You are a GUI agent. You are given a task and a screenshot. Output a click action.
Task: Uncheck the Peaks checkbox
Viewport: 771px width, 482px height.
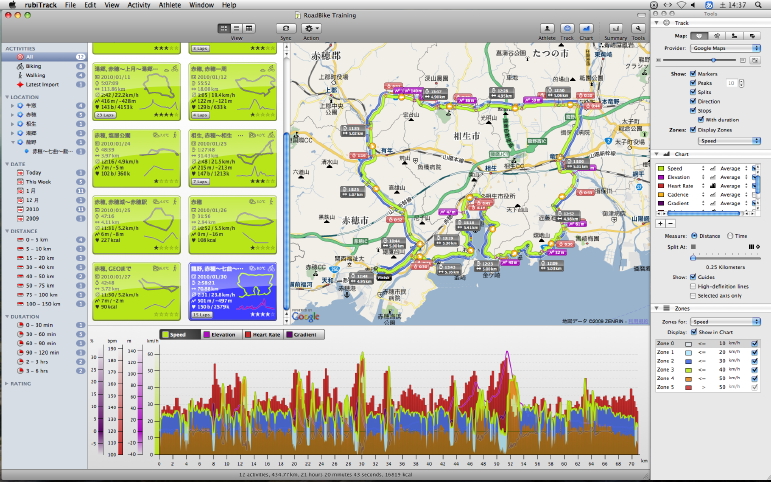[693, 83]
